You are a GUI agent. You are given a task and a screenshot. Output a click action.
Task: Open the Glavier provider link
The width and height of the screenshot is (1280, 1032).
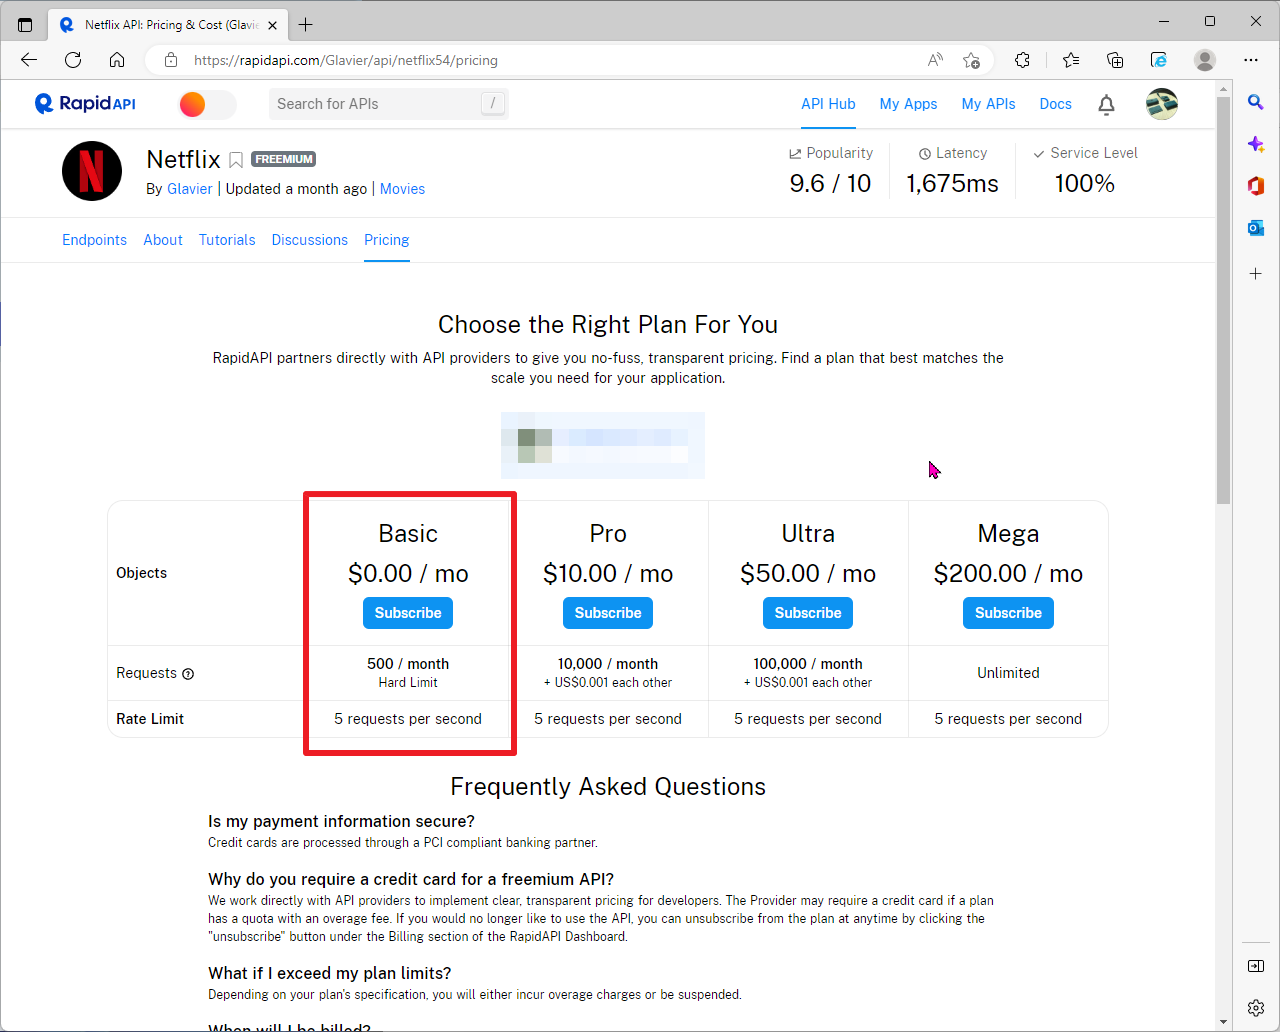click(x=190, y=189)
